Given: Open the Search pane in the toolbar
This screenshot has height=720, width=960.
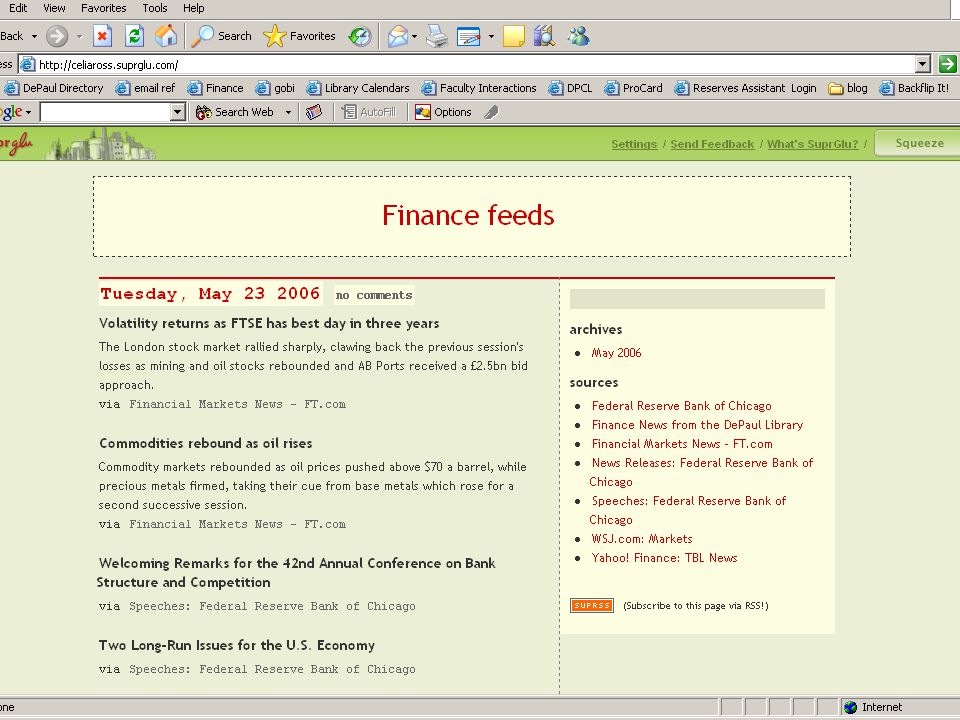Looking at the screenshot, I should (x=222, y=36).
